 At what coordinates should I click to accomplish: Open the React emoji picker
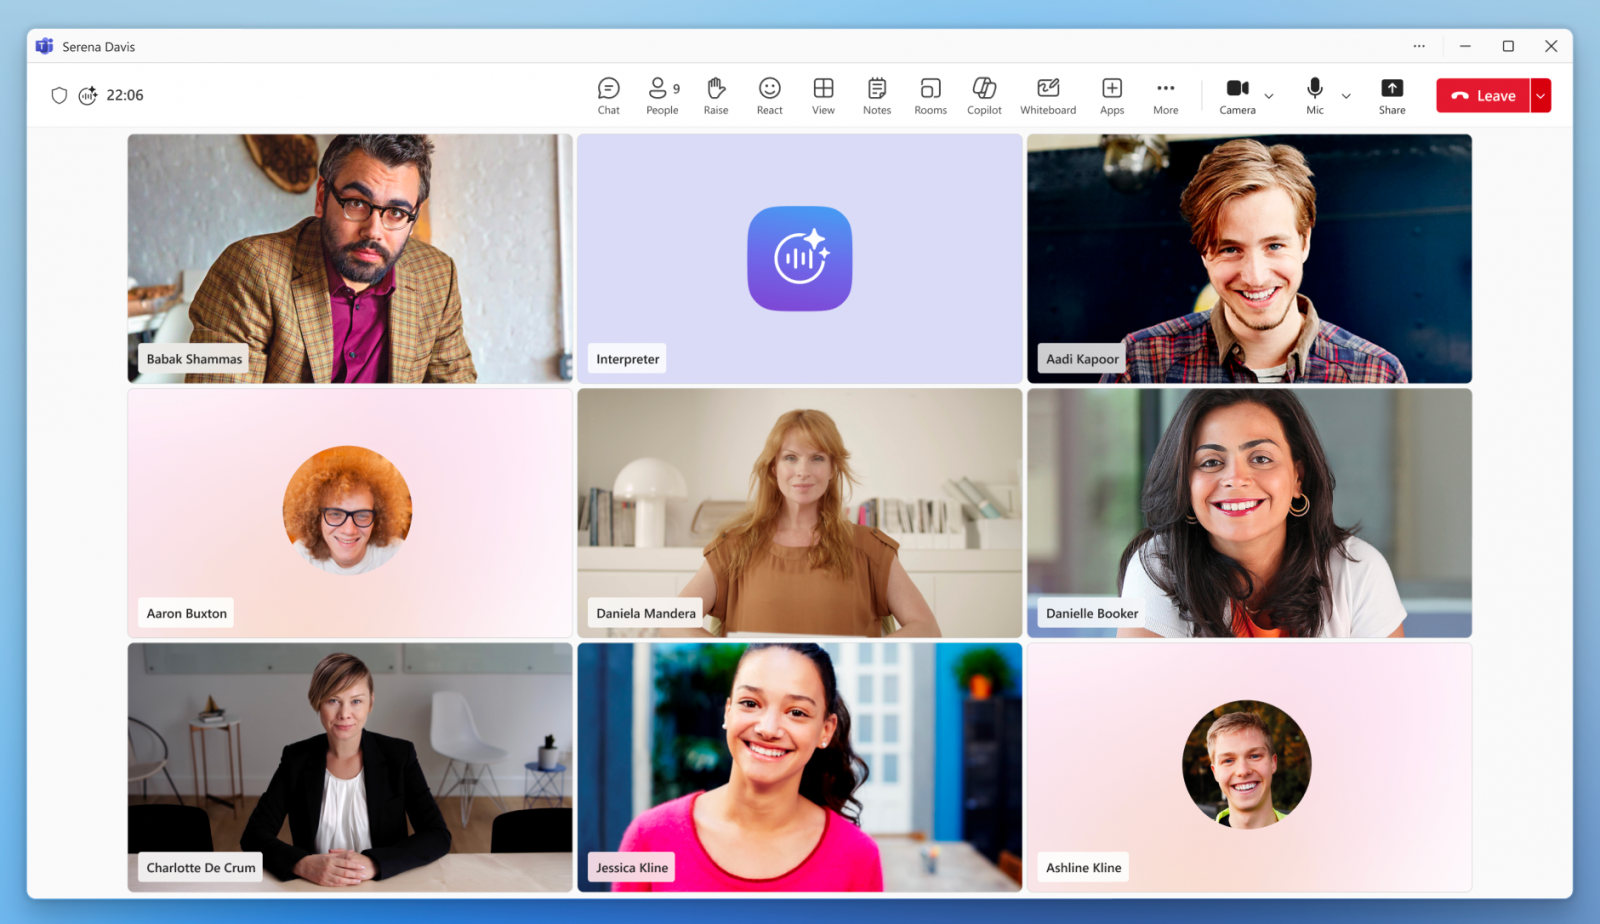pos(769,95)
